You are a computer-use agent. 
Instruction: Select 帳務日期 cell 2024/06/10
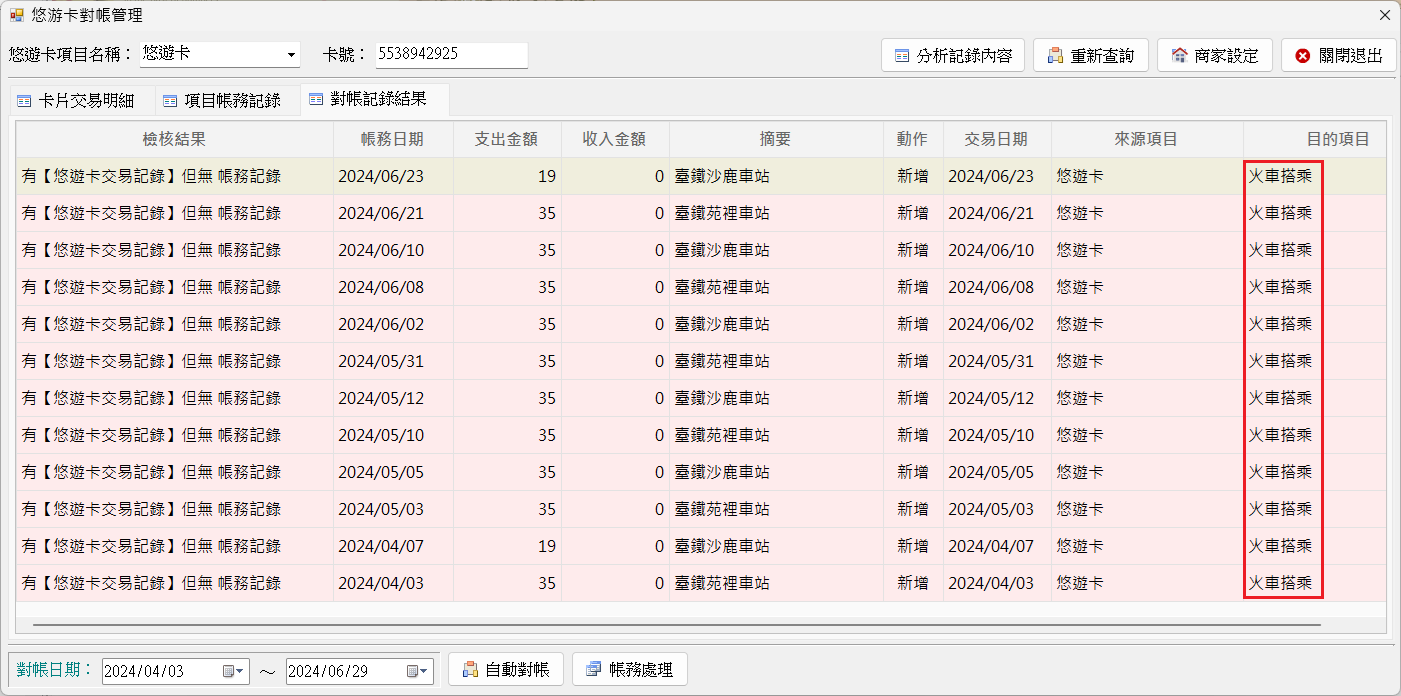tap(393, 250)
